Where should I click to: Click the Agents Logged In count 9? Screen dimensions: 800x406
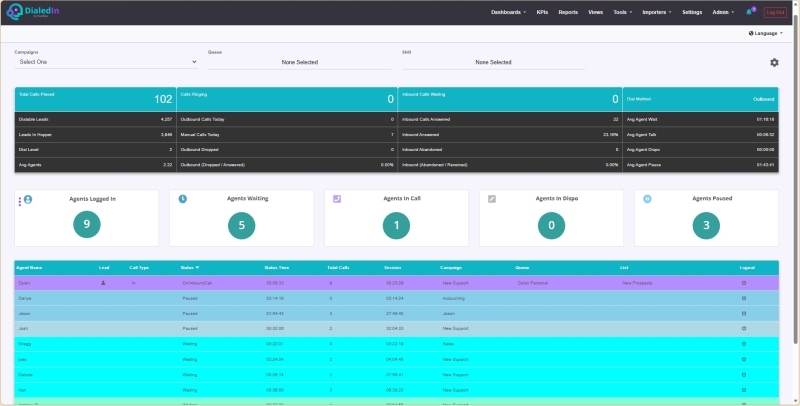87,224
